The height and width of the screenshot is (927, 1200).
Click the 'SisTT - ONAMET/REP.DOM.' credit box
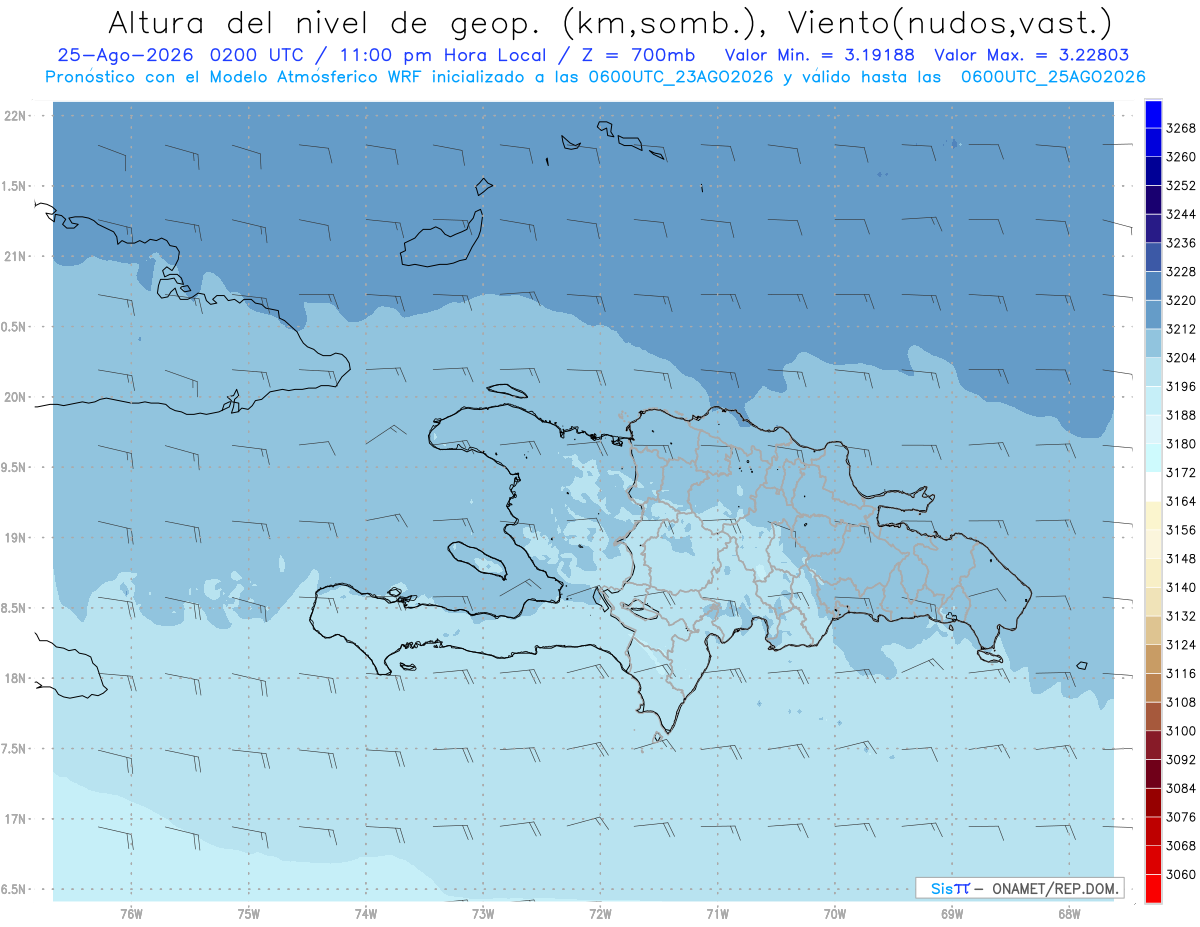[1019, 888]
